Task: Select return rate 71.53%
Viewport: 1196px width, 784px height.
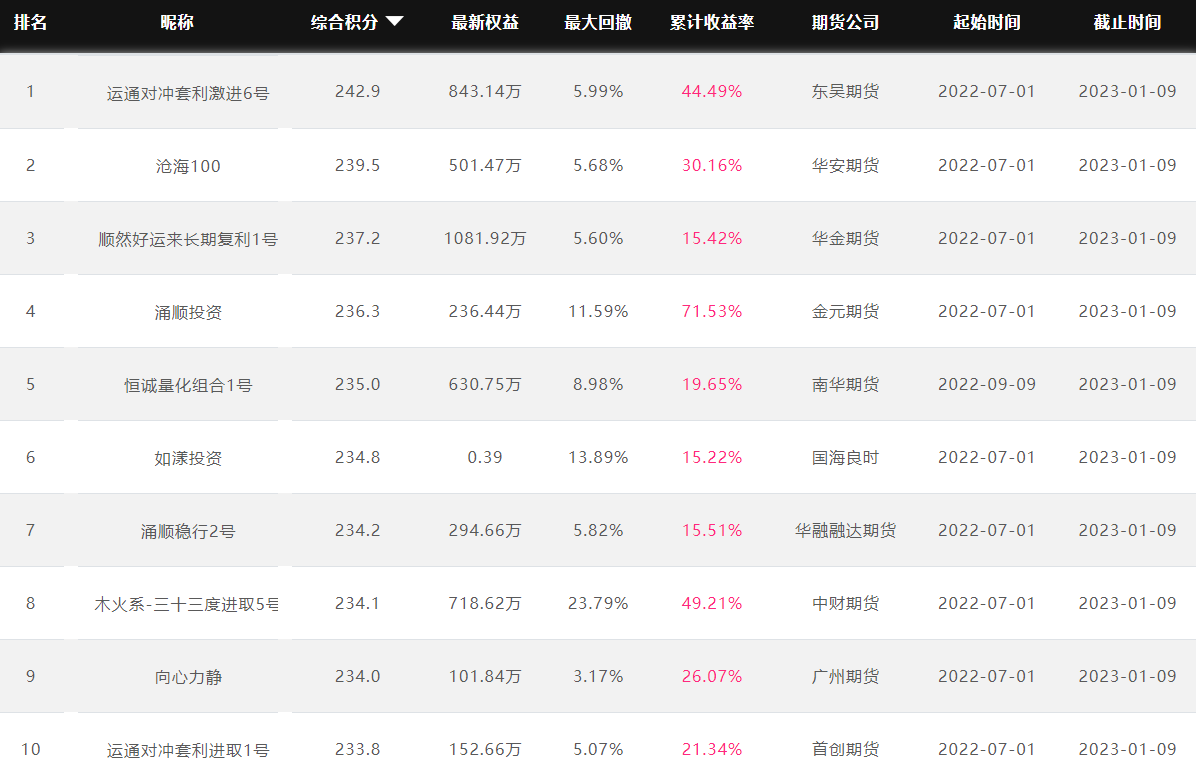Action: click(x=712, y=311)
